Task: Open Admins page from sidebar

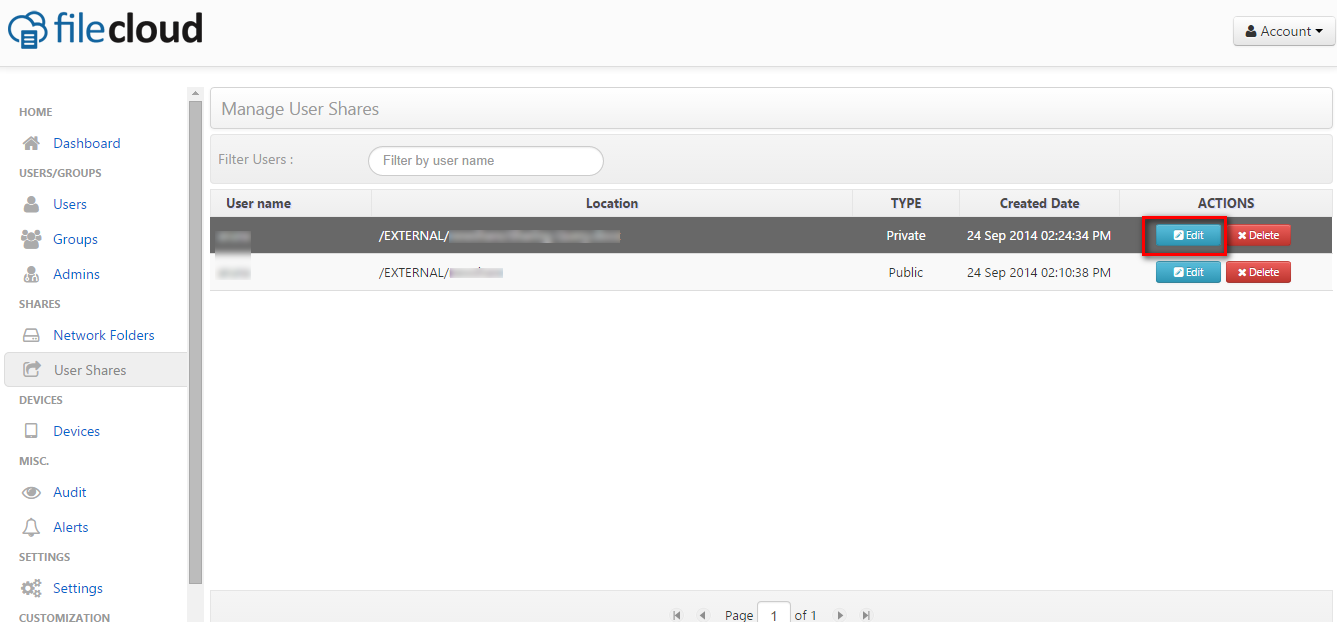Action: (77, 274)
